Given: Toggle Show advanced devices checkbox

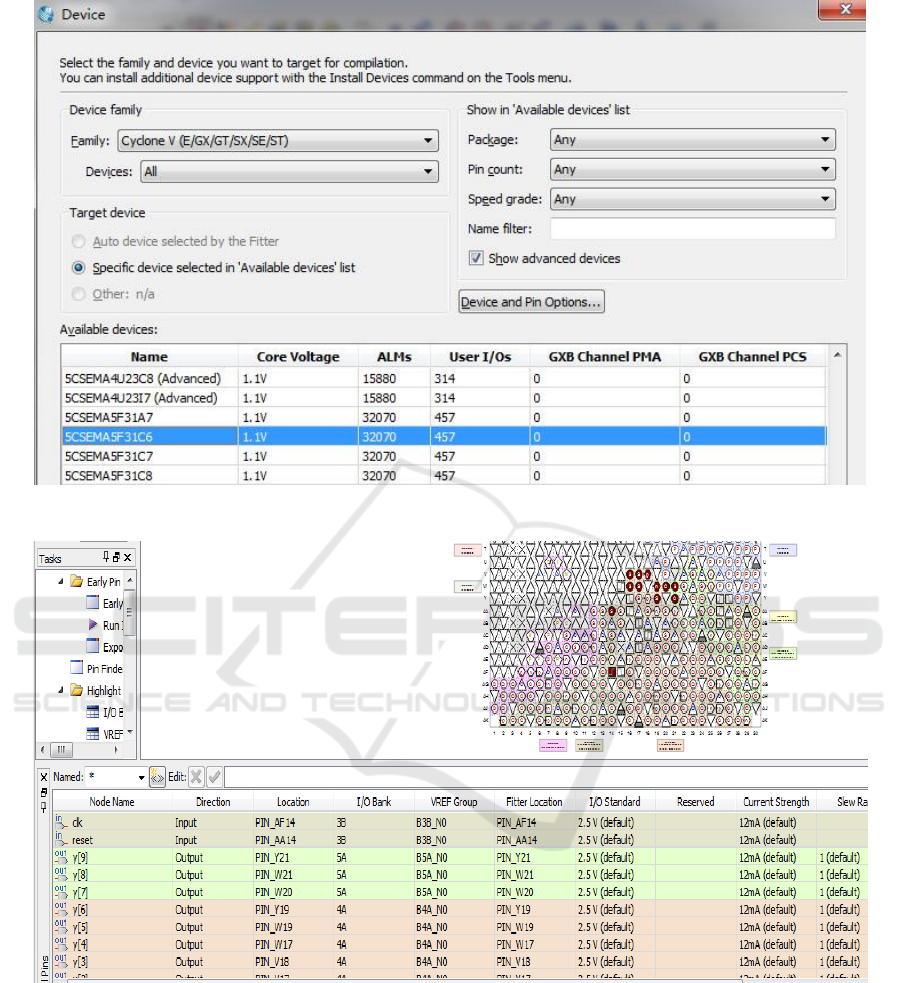Looking at the screenshot, I should pyautogui.click(x=476, y=258).
